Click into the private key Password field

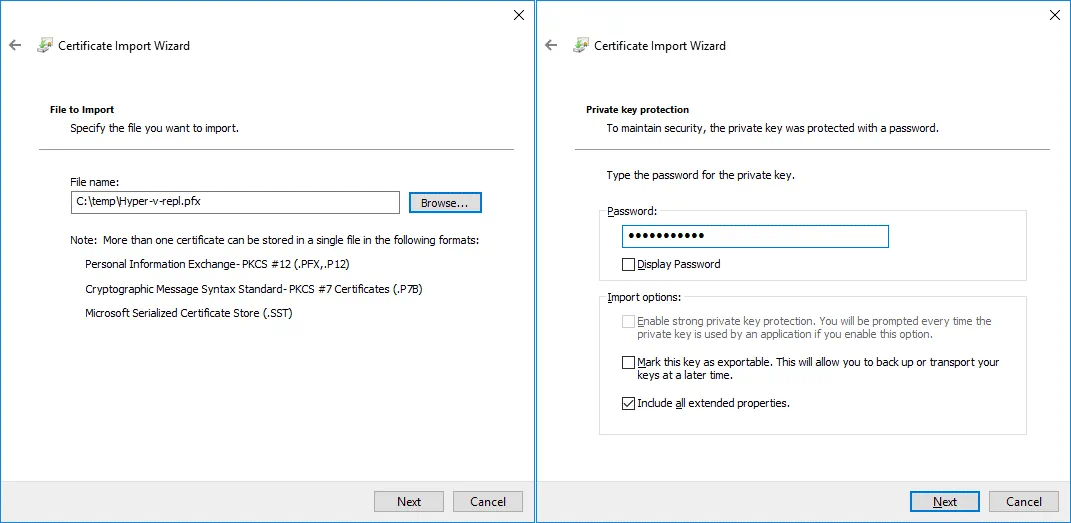click(755, 236)
